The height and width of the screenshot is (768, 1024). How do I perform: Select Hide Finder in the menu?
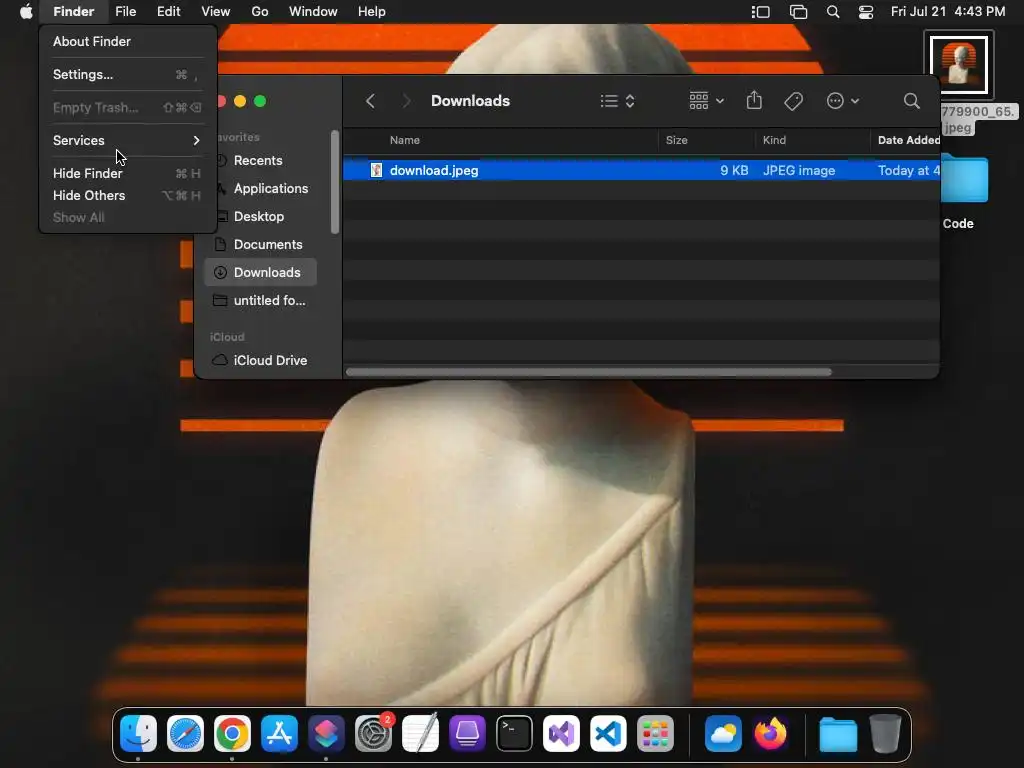pos(128,173)
